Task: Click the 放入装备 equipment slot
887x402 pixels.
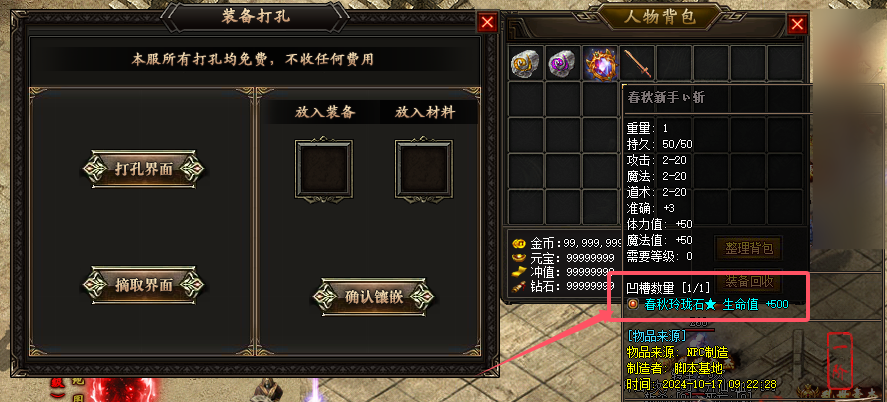Action: 324,169
